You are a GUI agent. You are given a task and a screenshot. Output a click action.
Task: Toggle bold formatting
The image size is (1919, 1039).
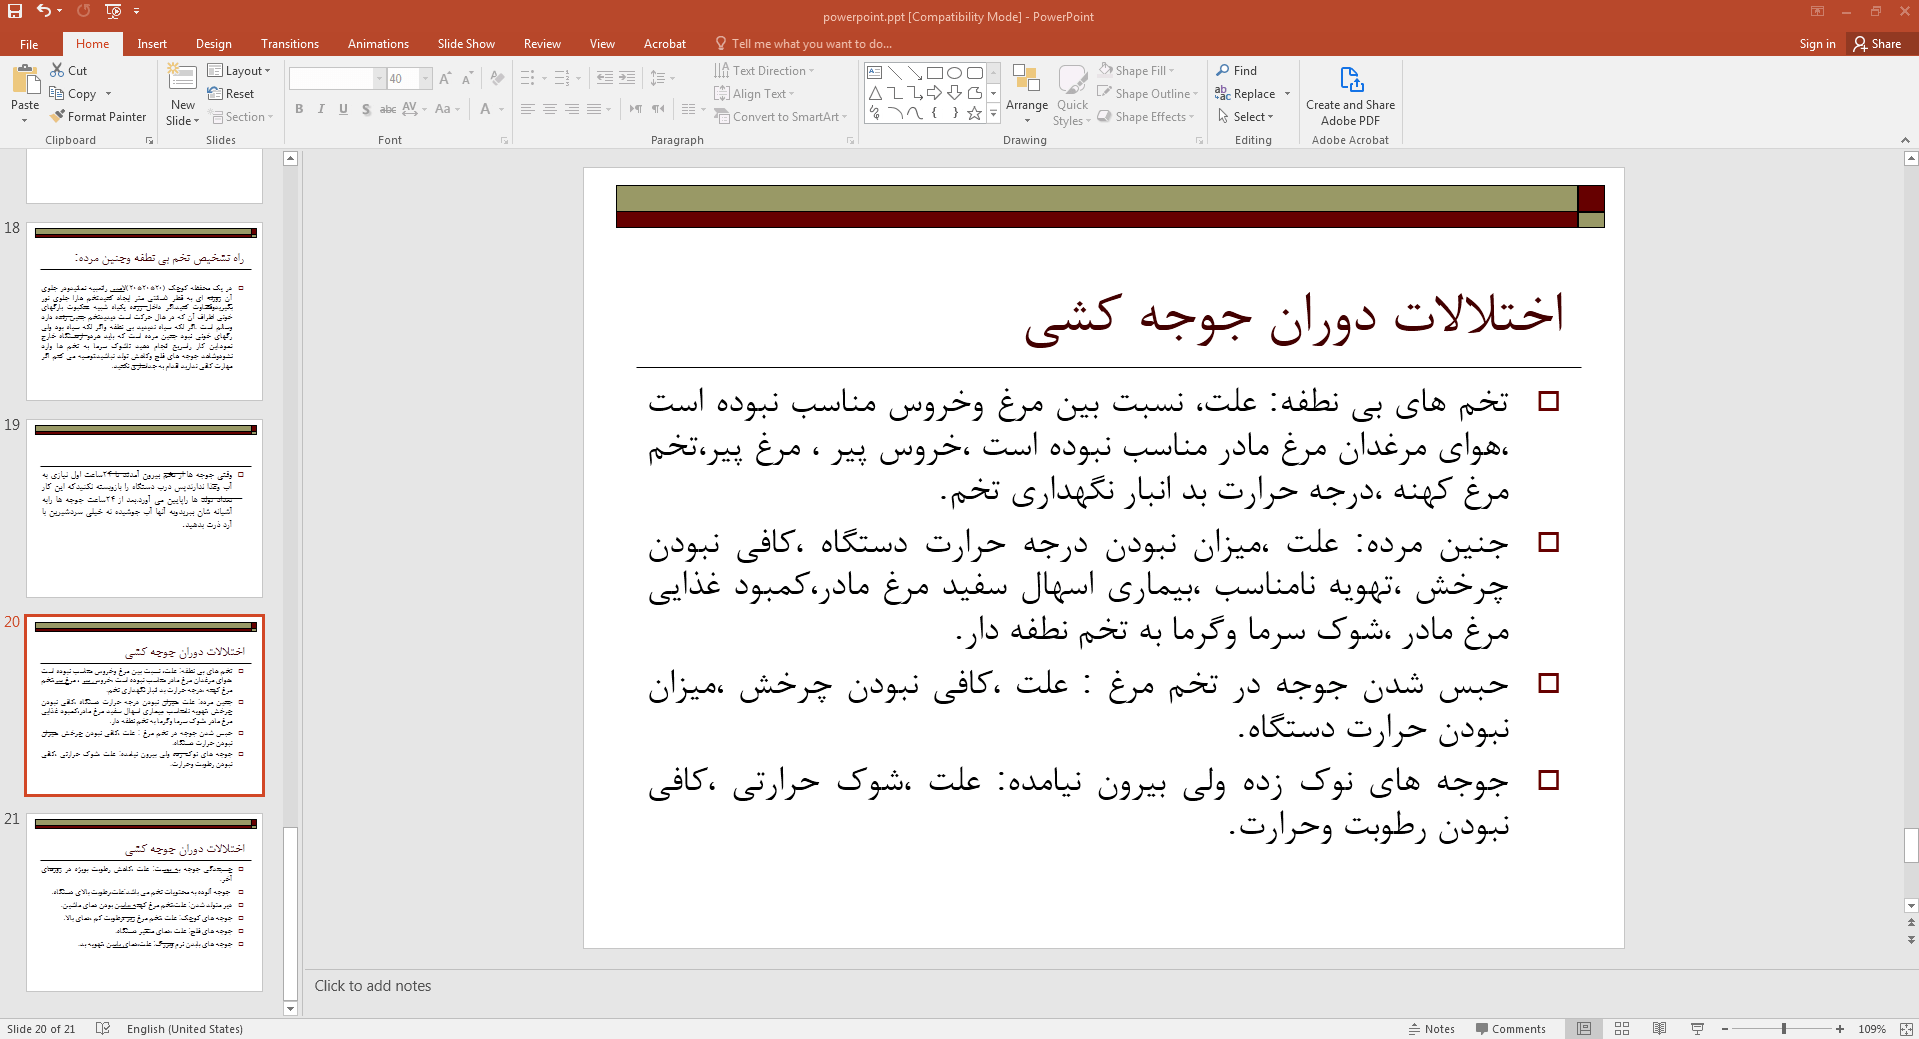pyautogui.click(x=299, y=109)
